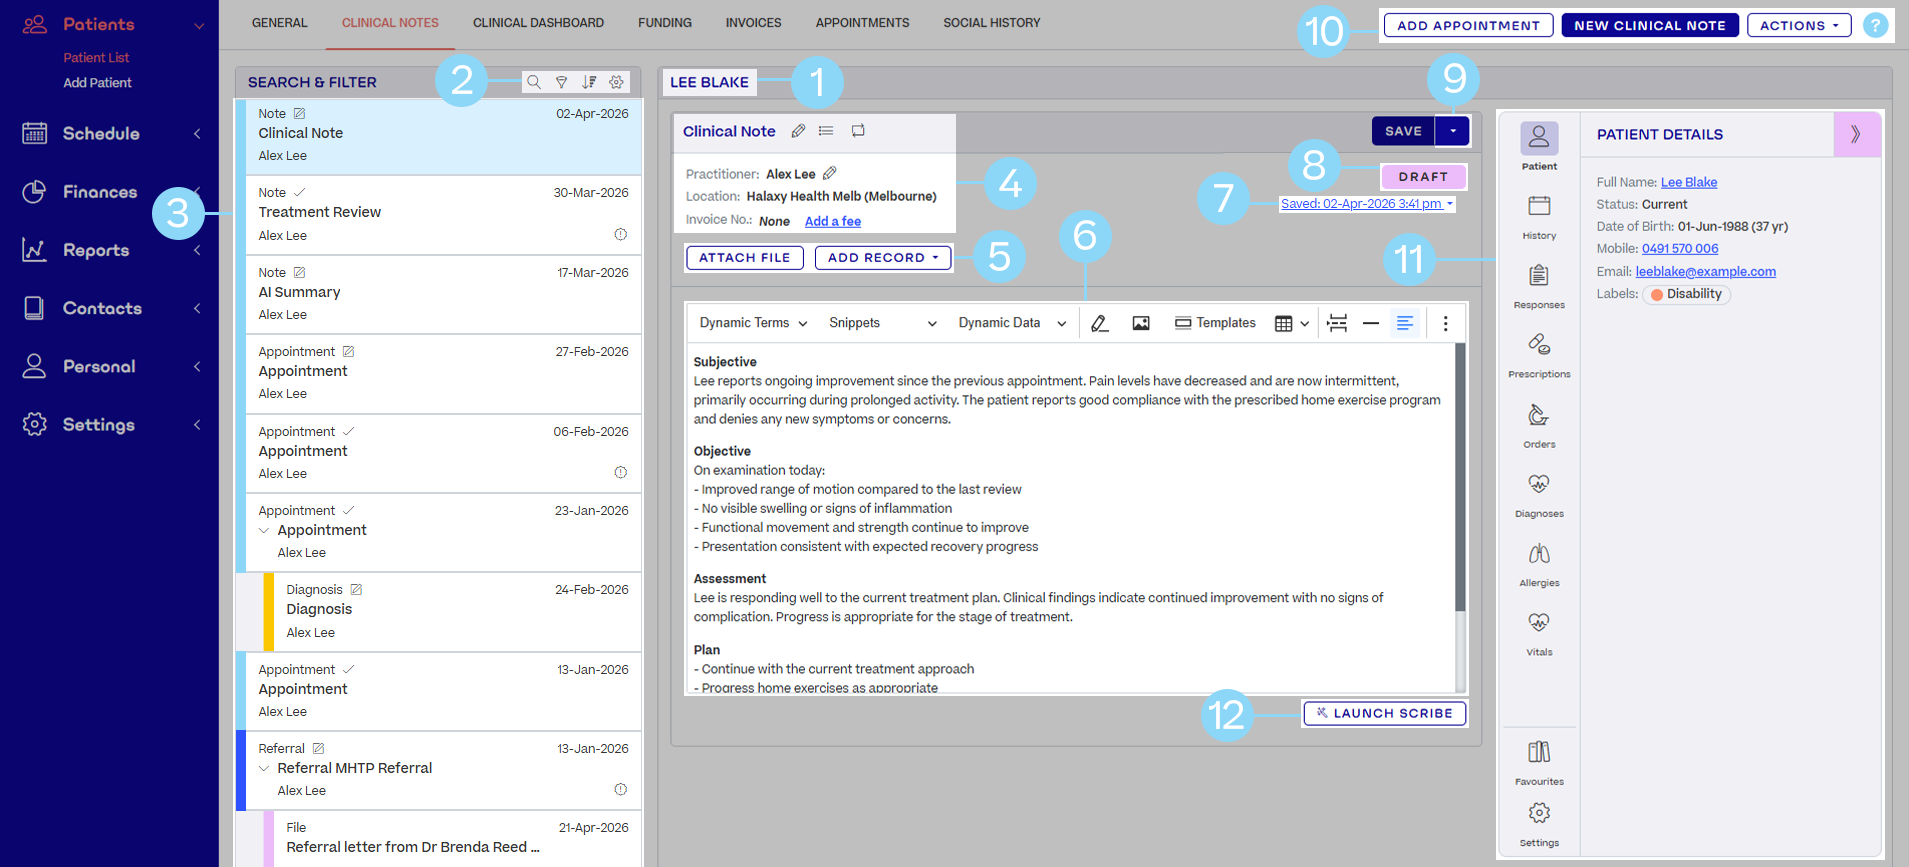
Task: Expand the Dynamic Data dropdown
Action: tap(1012, 323)
